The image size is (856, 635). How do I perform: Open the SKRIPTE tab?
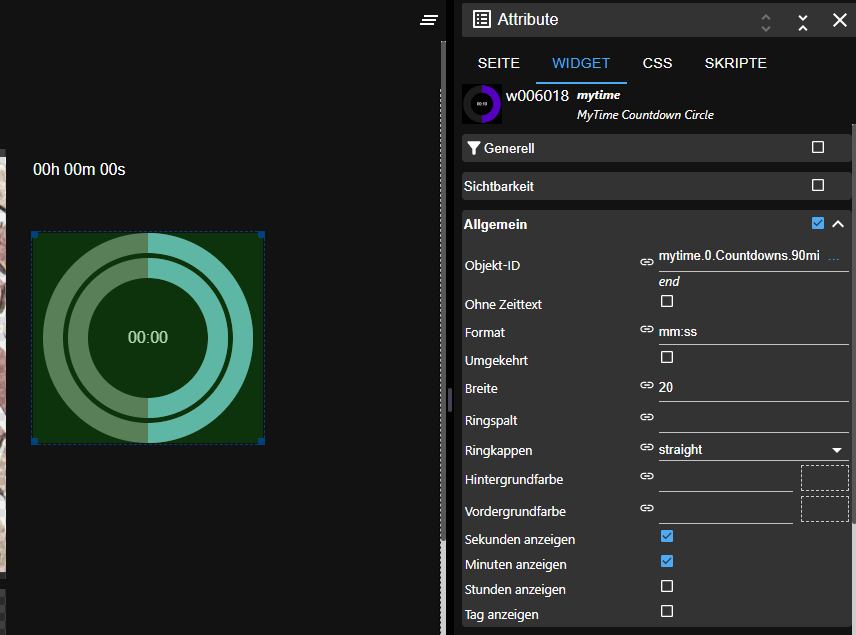click(735, 63)
